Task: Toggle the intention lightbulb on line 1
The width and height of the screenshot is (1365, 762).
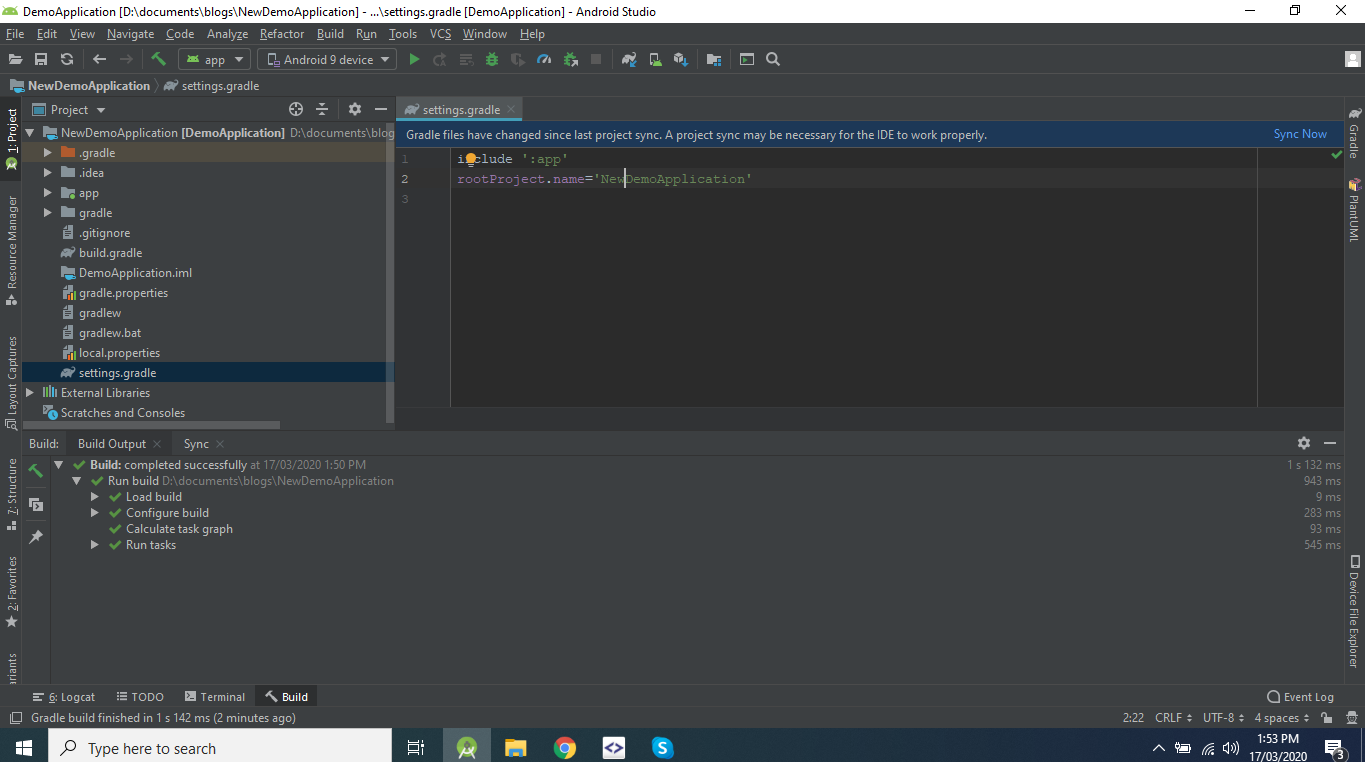Action: point(469,158)
